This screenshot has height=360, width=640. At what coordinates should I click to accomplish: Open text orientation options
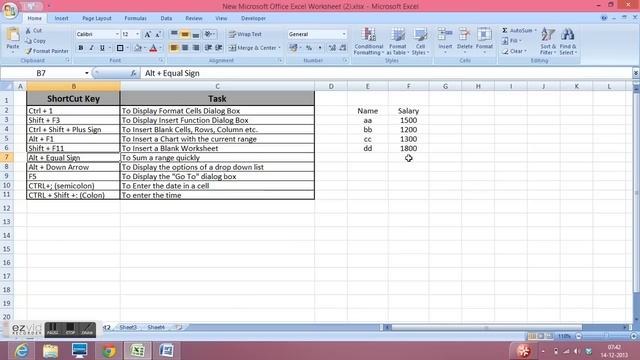tap(209, 34)
